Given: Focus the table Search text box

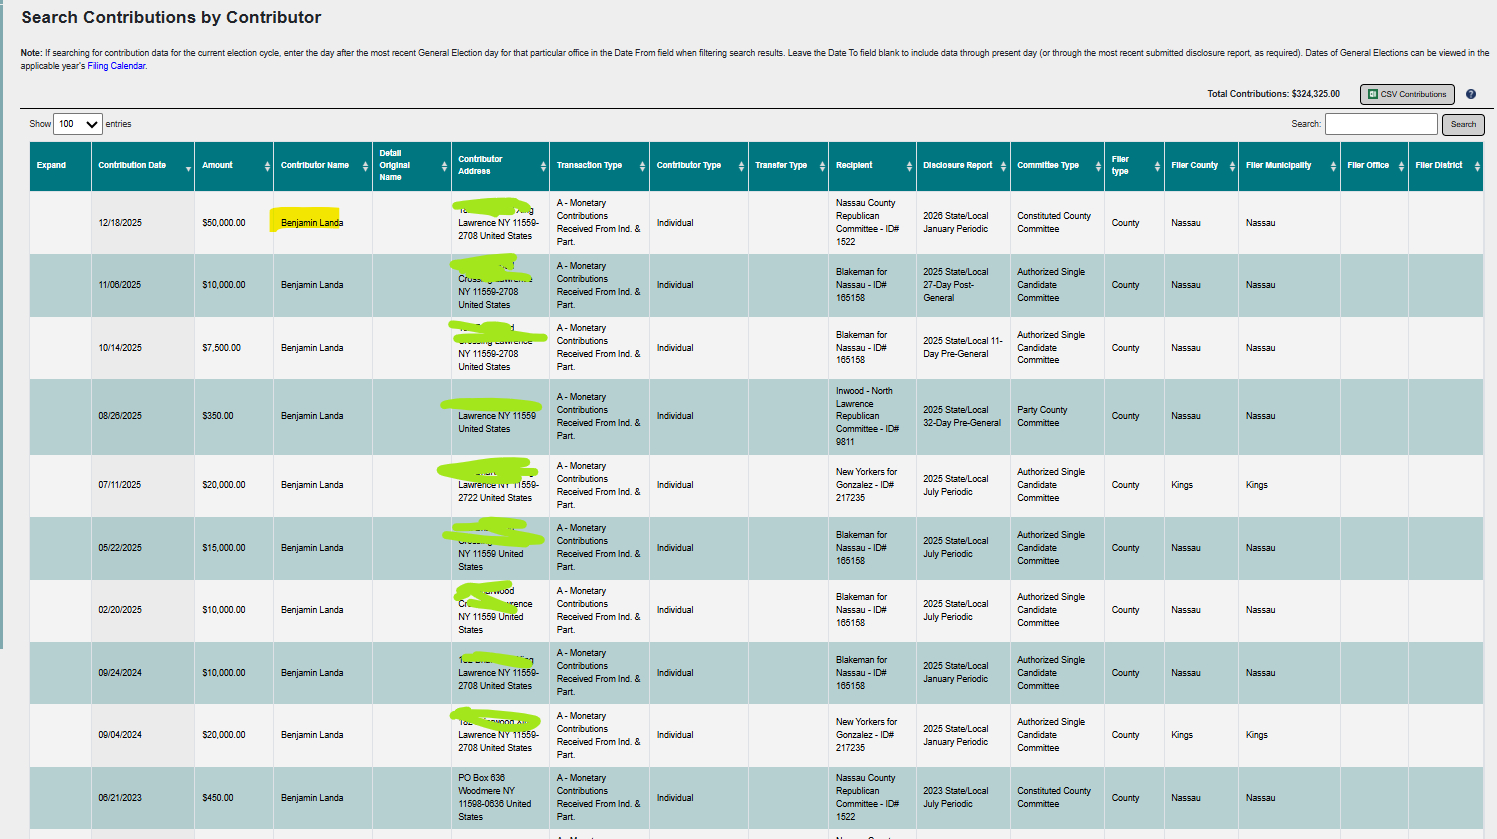Looking at the screenshot, I should 1380,124.
